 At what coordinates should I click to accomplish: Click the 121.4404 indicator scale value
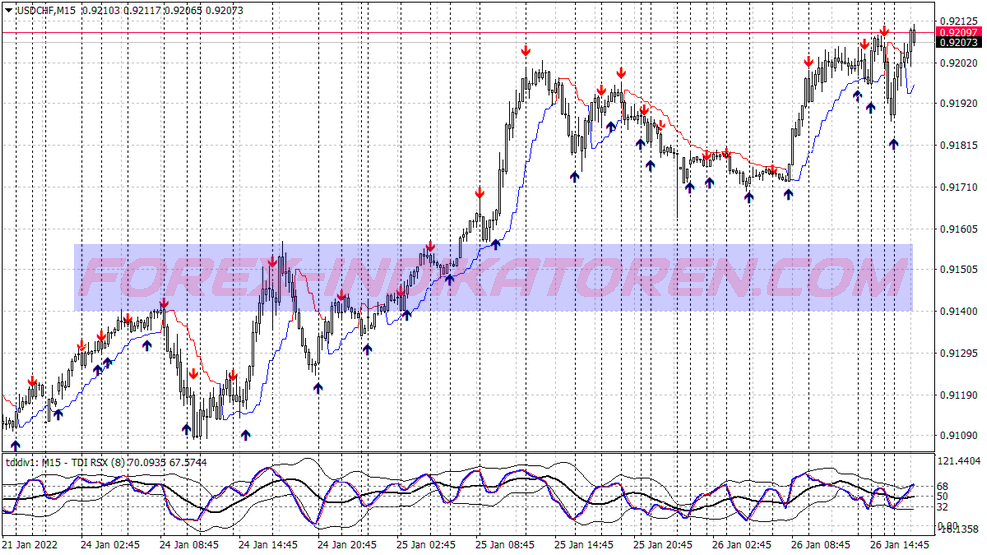pos(959,461)
